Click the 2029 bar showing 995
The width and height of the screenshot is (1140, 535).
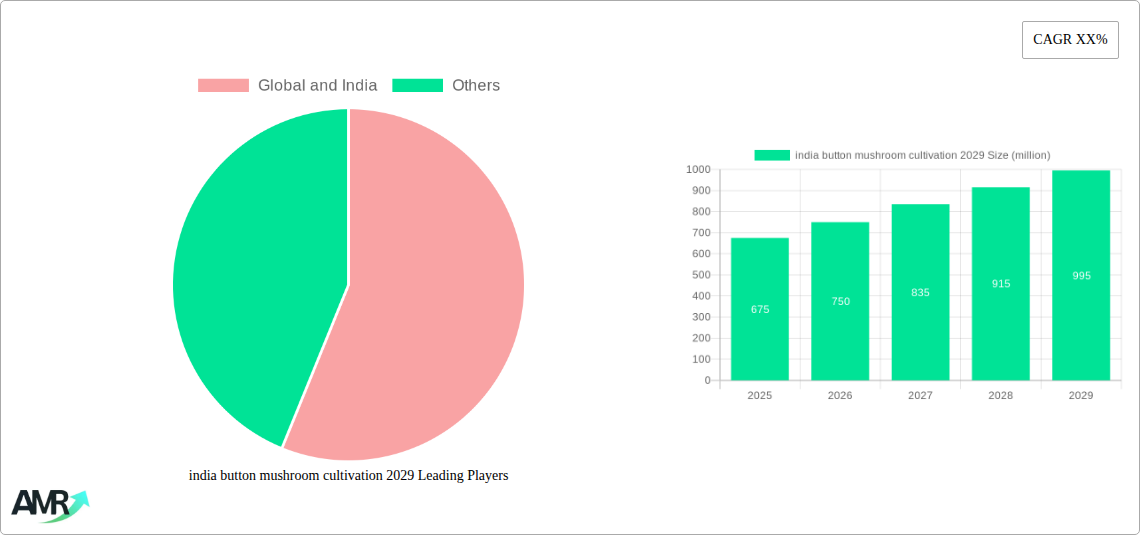1081,275
